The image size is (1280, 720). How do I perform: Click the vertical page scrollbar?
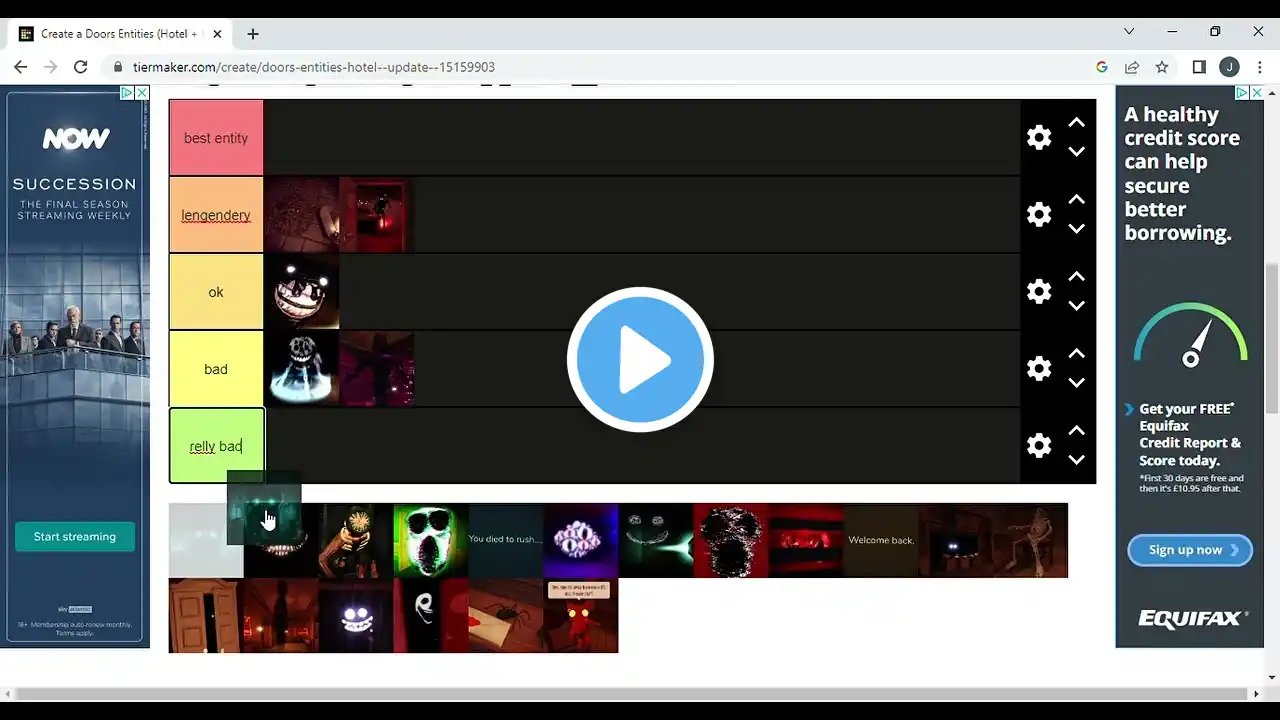pyautogui.click(x=1272, y=338)
